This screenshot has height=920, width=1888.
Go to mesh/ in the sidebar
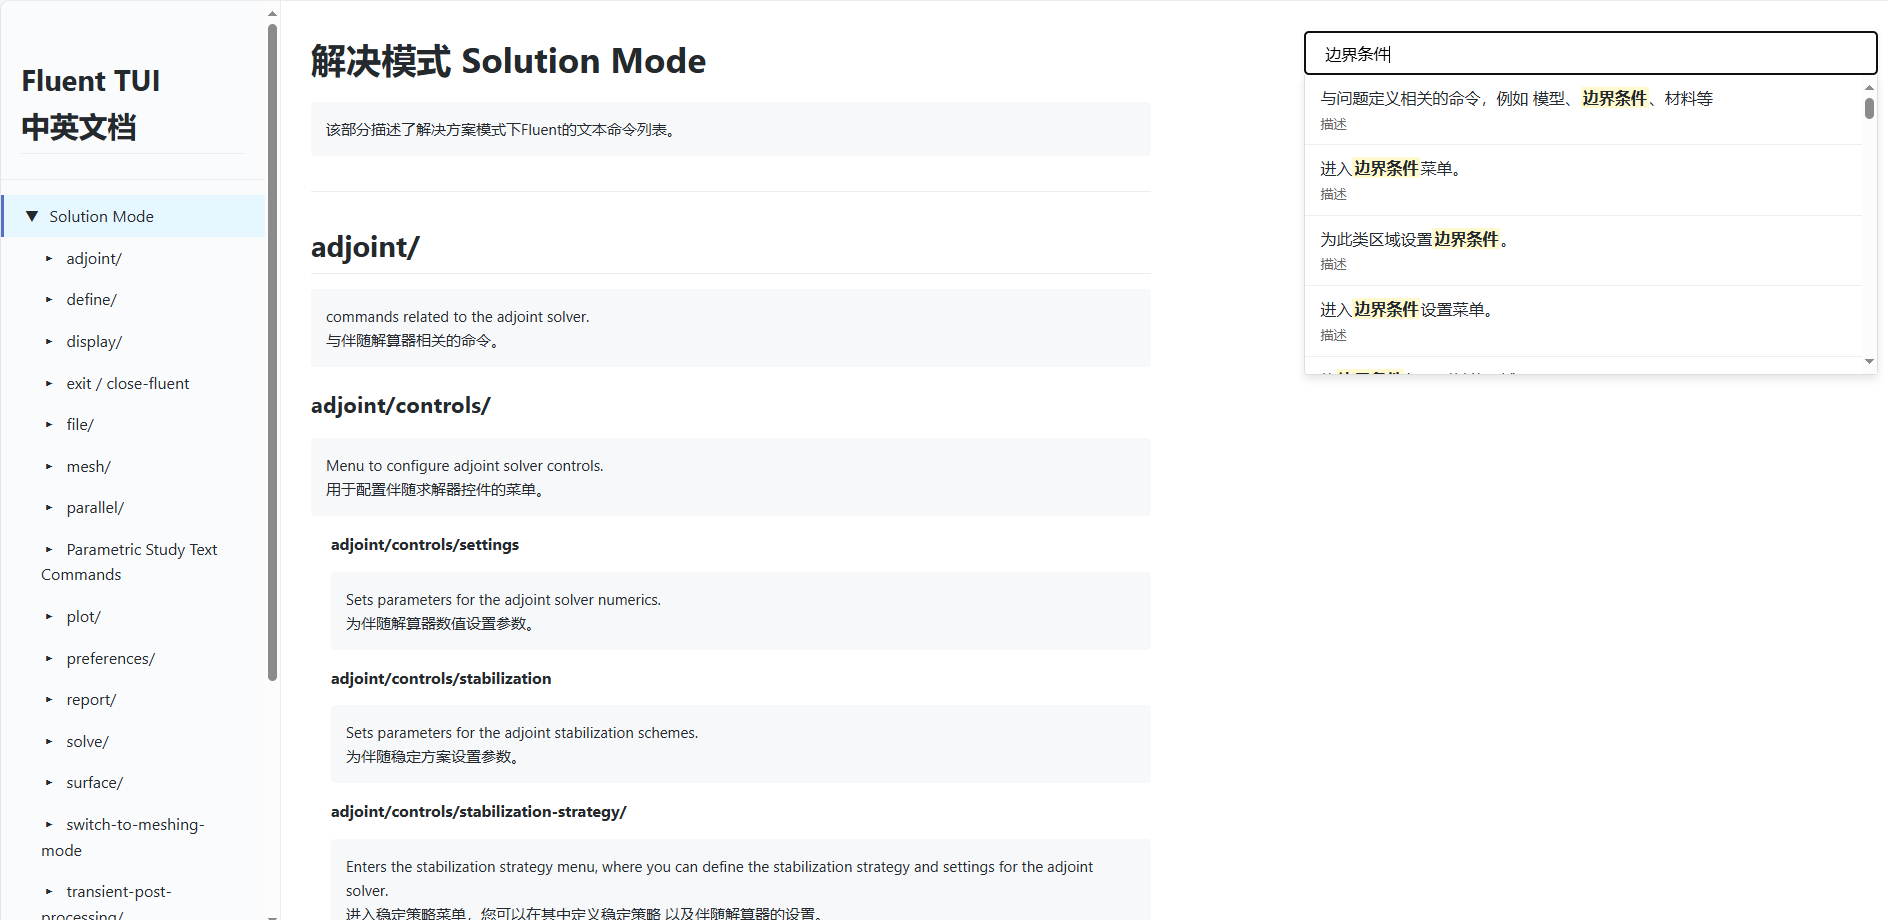click(89, 466)
